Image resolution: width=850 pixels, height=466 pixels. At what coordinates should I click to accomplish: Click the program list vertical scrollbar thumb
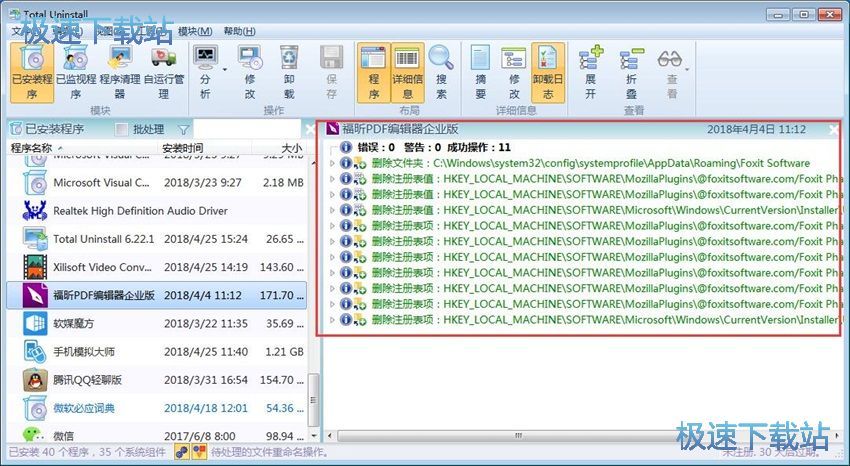[x=313, y=400]
